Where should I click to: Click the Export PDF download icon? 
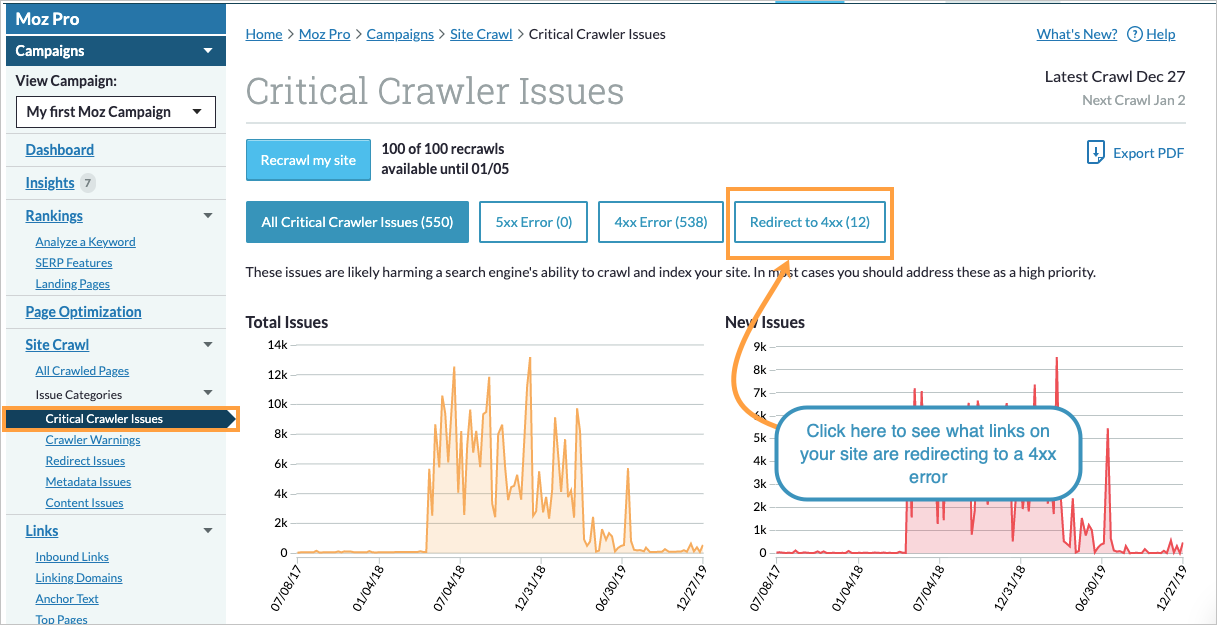[1096, 153]
